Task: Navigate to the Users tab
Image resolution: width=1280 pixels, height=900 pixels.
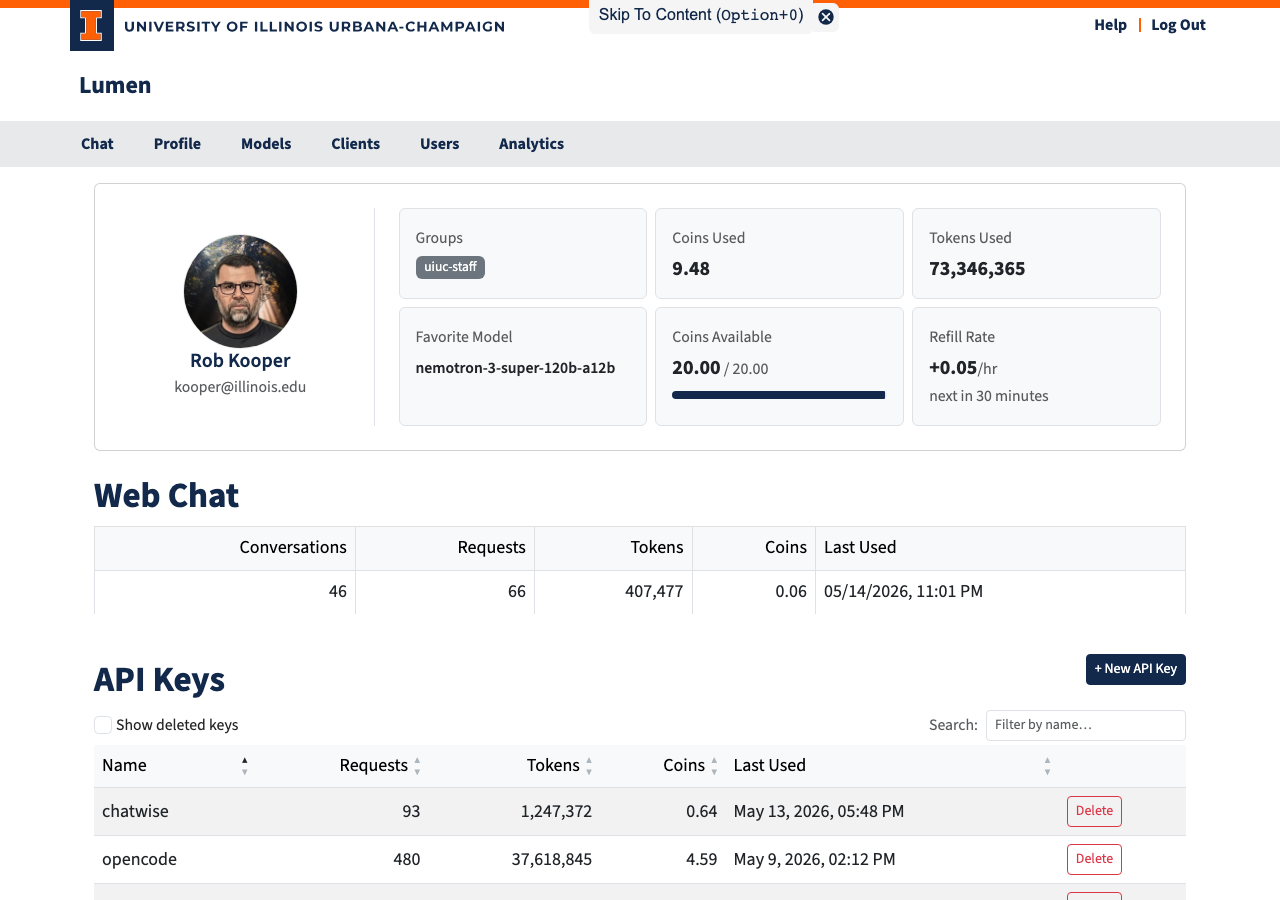Action: [x=439, y=144]
